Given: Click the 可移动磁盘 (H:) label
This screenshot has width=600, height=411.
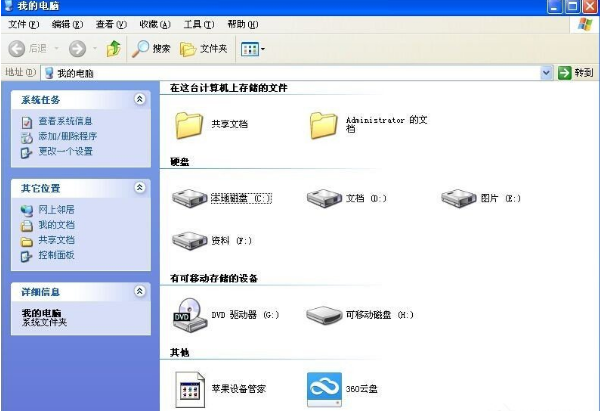Looking at the screenshot, I should [380, 315].
